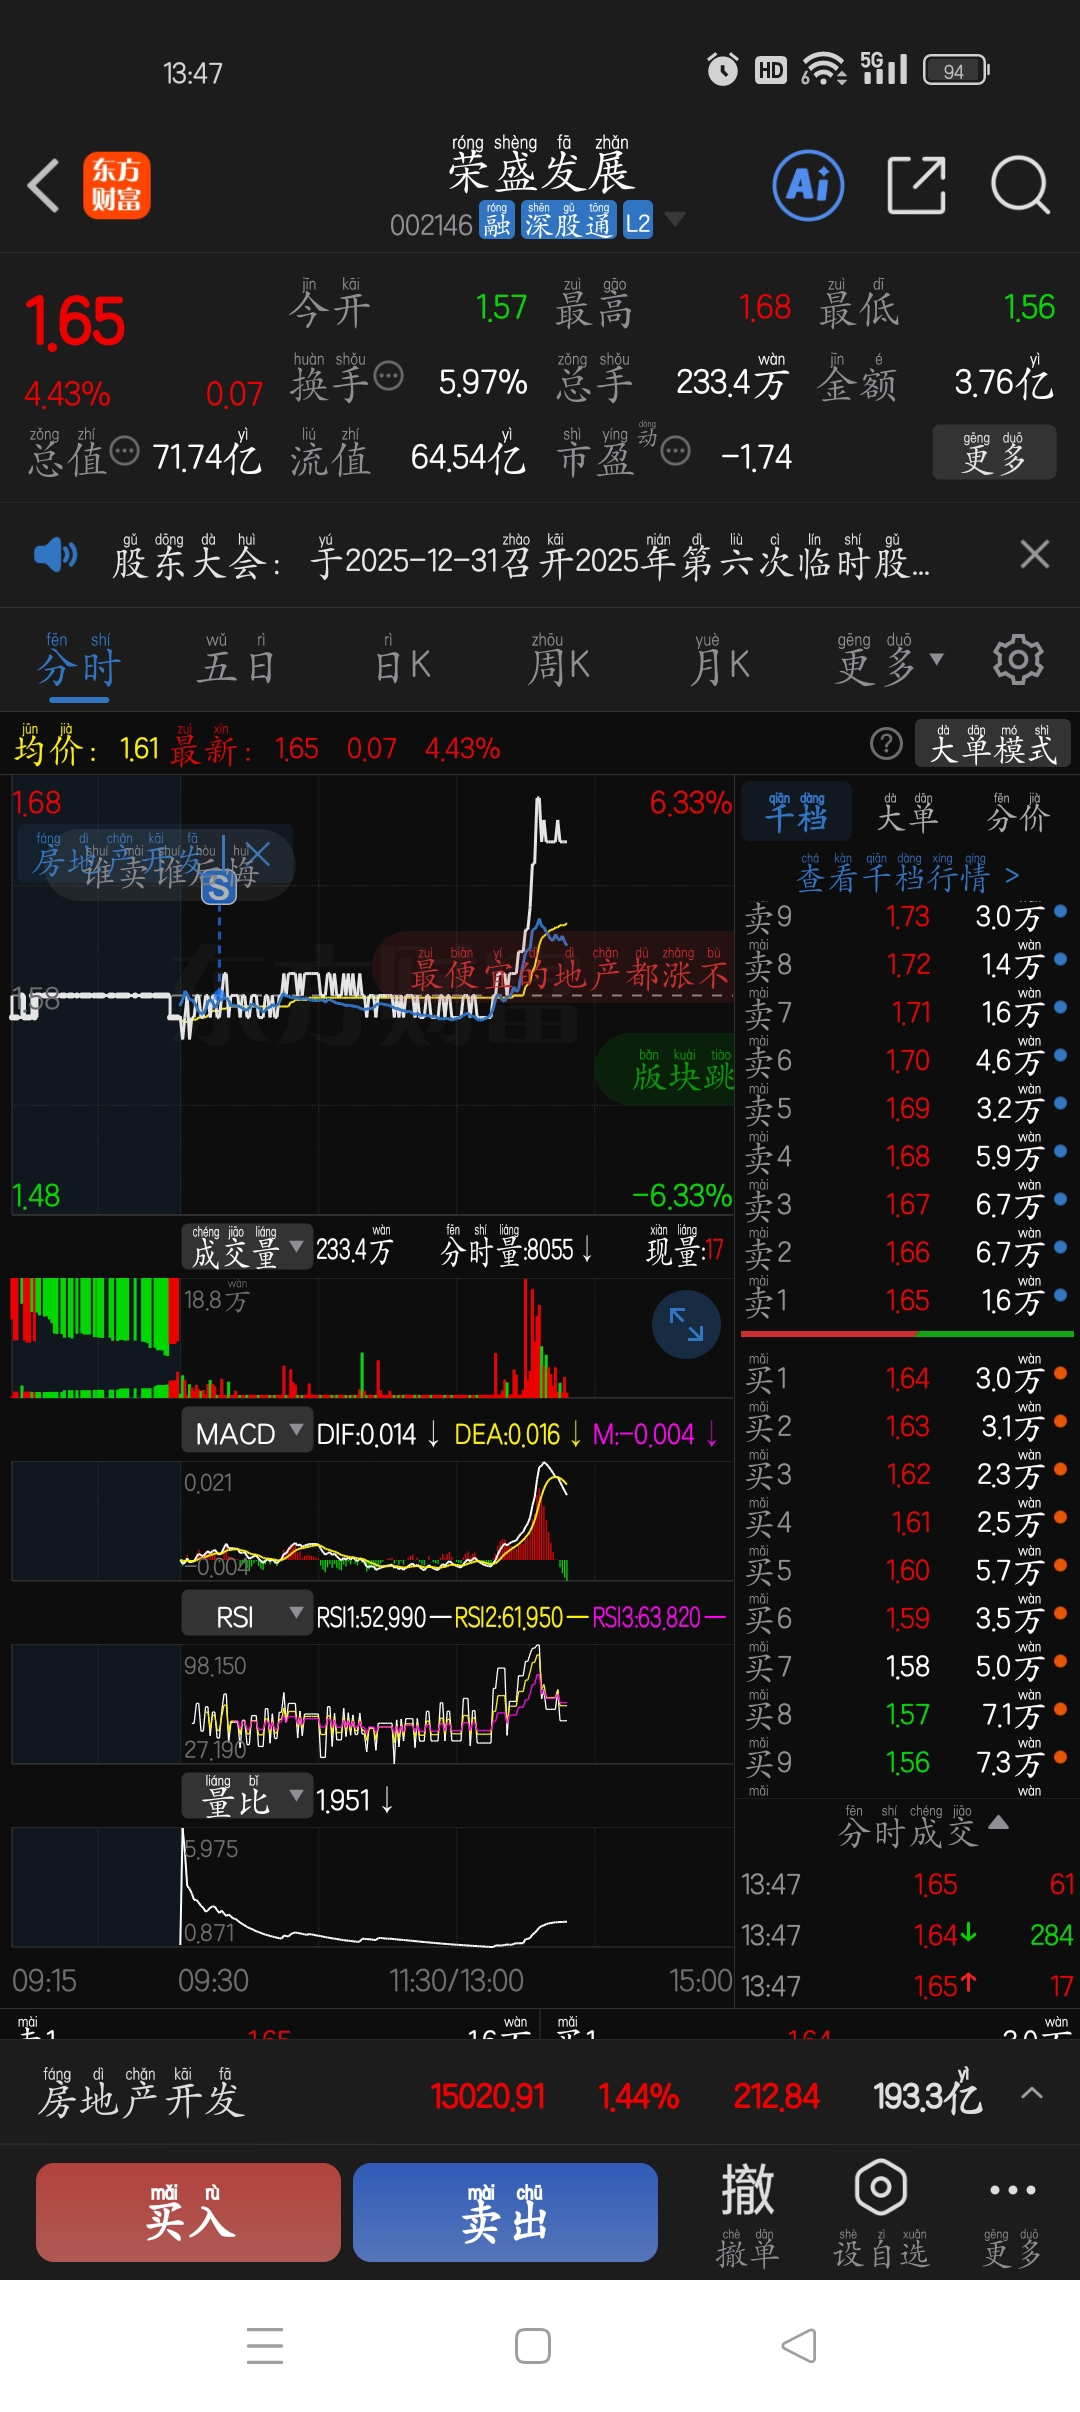This screenshot has width=1080, height=2412.
Task: Collapse 分时成交 triangle
Action: coord(998,1822)
